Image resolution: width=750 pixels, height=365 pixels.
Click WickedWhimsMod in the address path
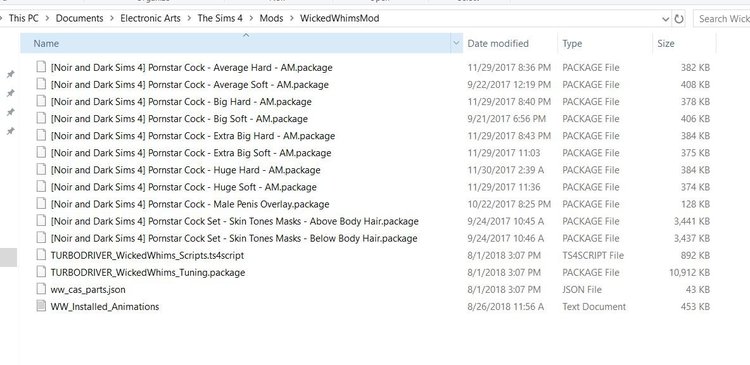click(x=340, y=19)
